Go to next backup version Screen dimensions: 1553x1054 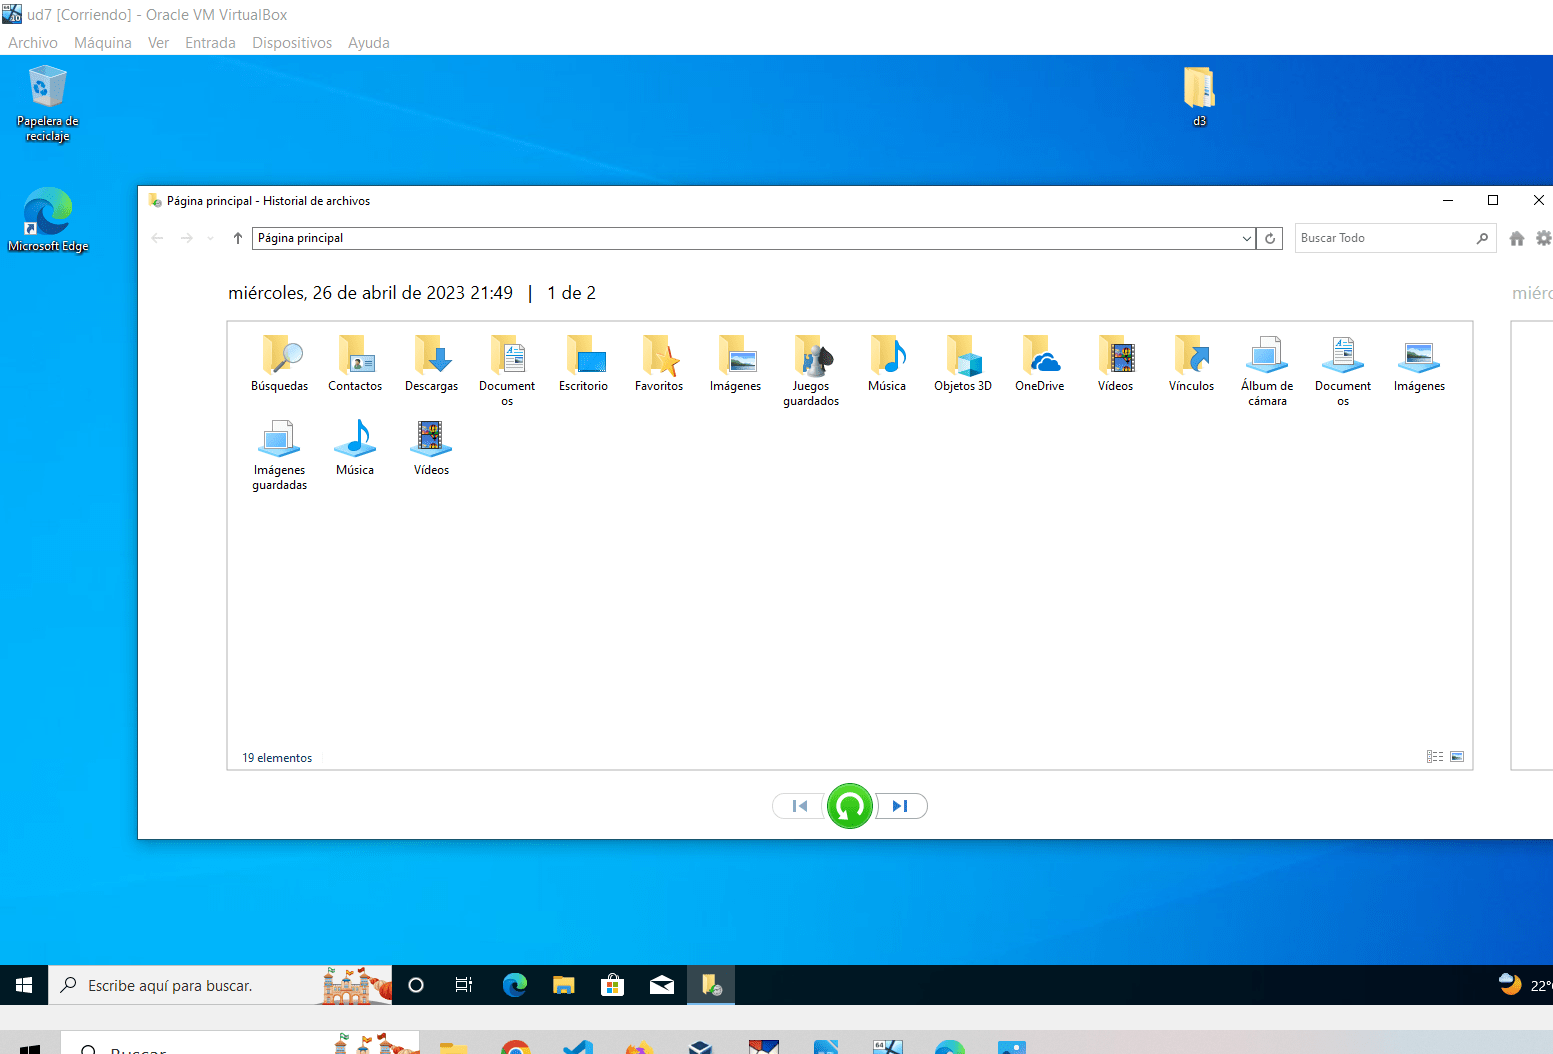[900, 806]
